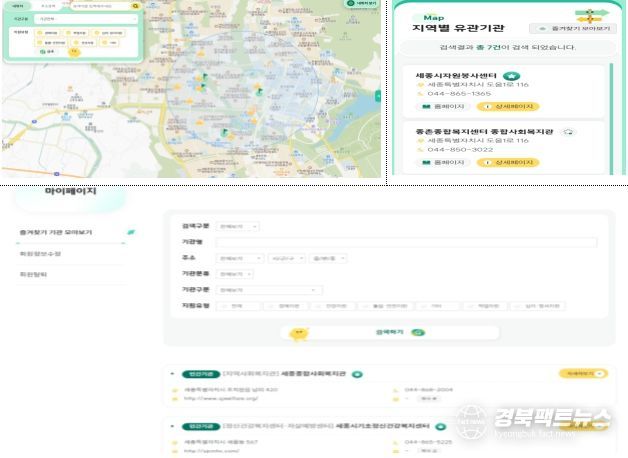Click the round icon beside 세종종합사회복지관 in results

point(357,374)
